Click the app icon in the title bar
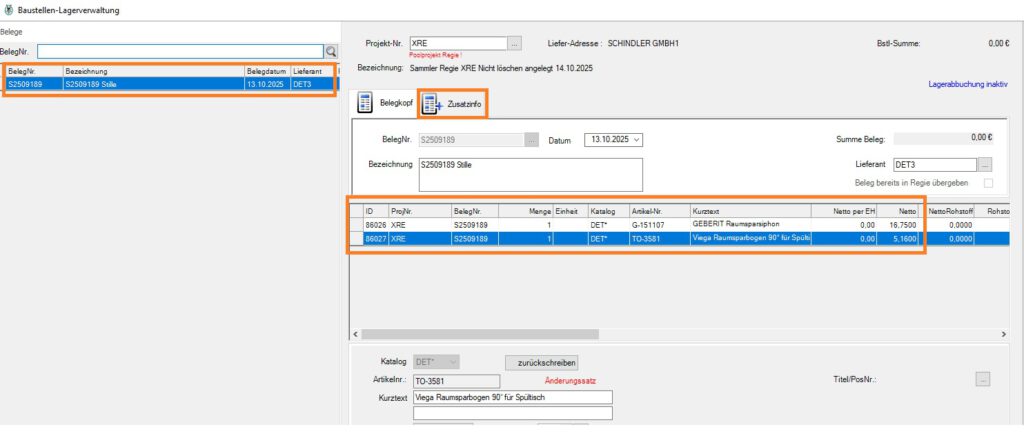This screenshot has height=447, width=1024. pos(9,9)
